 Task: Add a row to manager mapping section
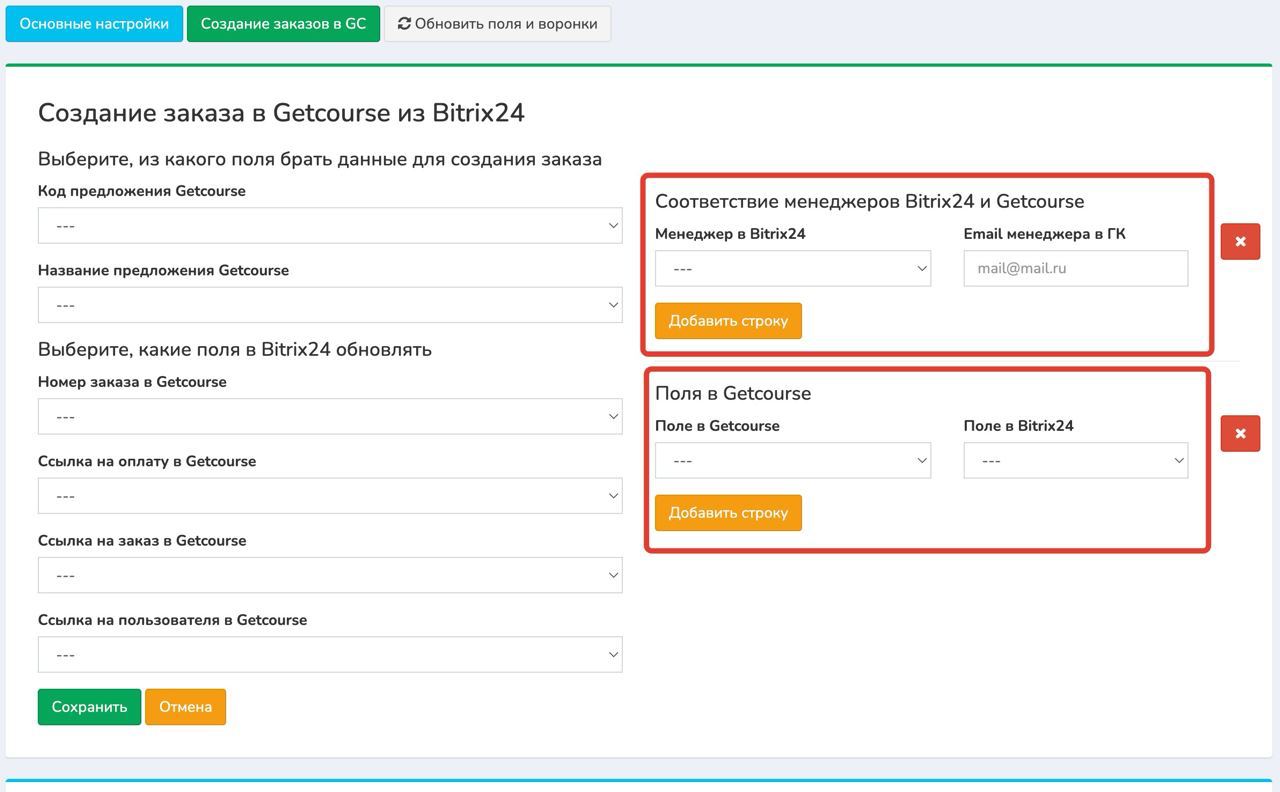pyautogui.click(x=728, y=321)
